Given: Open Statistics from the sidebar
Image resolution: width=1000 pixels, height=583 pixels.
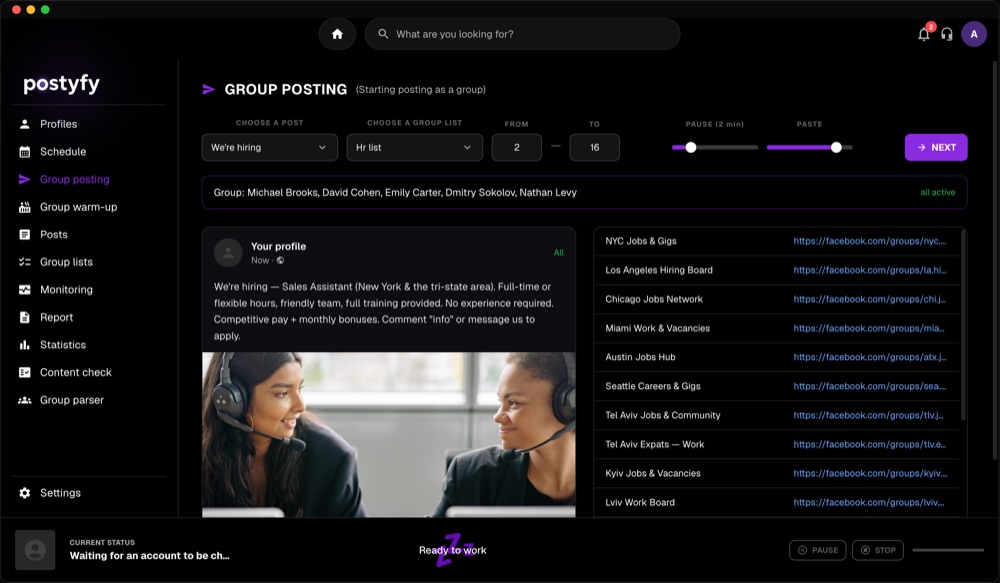Looking at the screenshot, I should (62, 345).
